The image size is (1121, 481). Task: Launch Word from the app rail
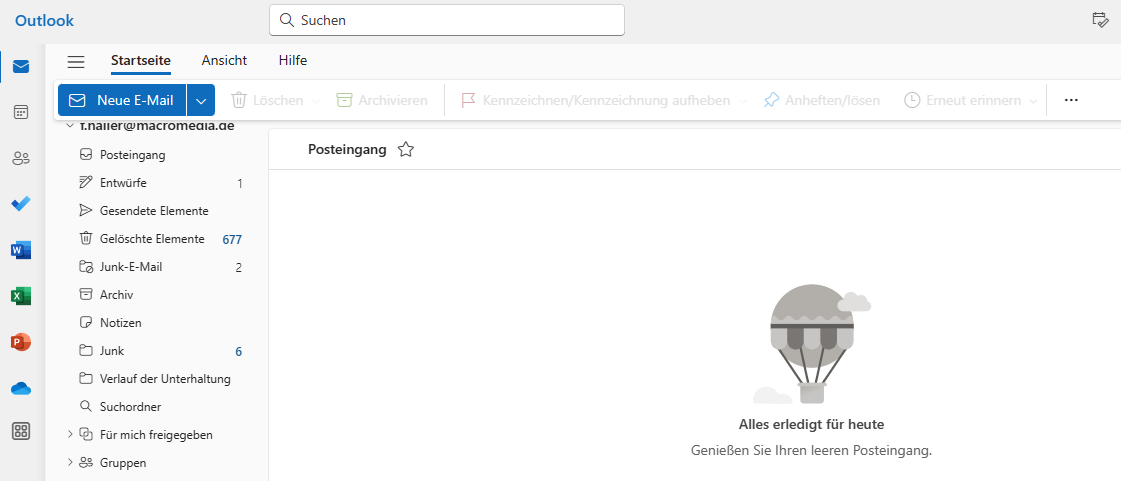(21, 250)
